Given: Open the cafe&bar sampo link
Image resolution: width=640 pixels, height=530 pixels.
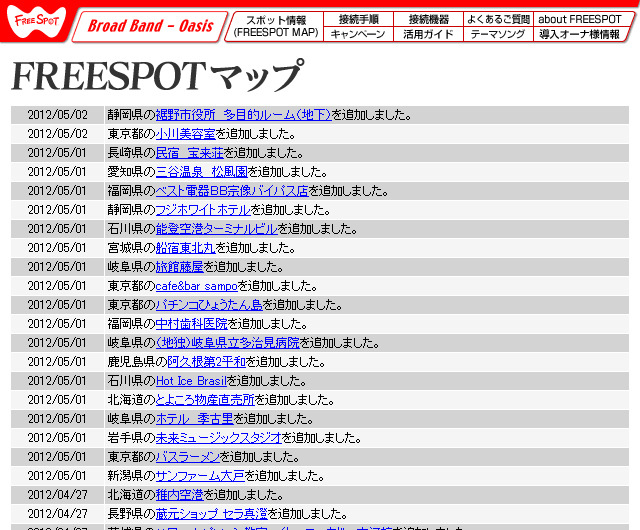Looking at the screenshot, I should (196, 286).
